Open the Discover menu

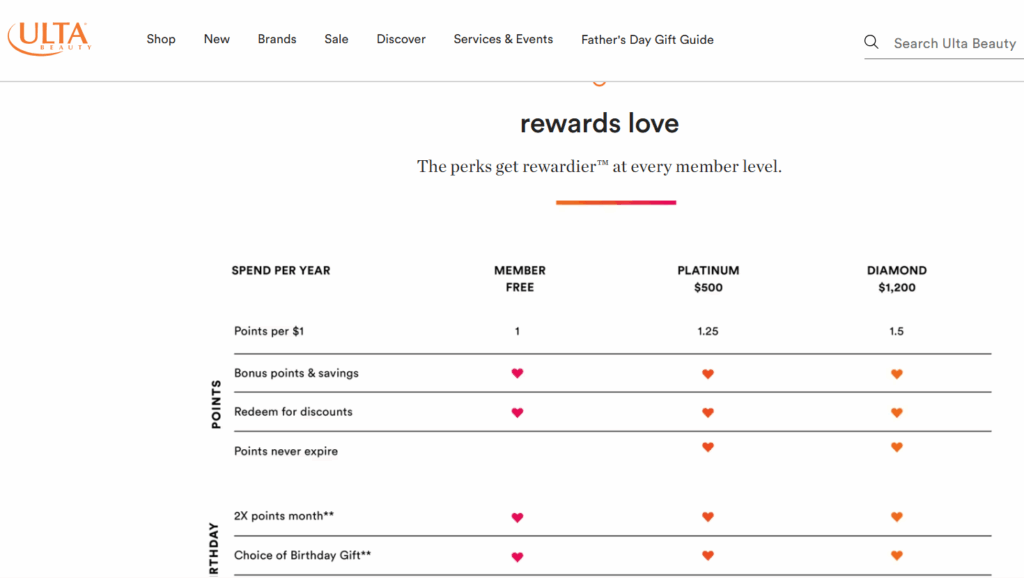401,39
